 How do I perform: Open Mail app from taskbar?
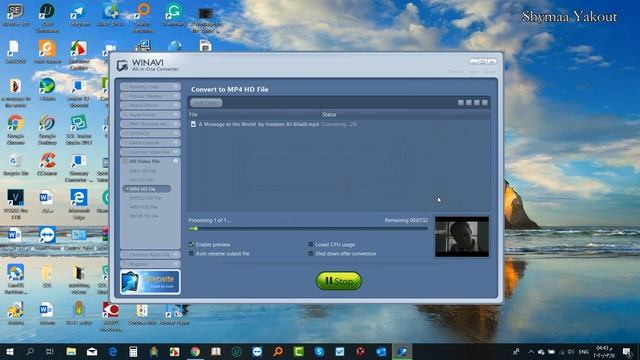click(92, 352)
